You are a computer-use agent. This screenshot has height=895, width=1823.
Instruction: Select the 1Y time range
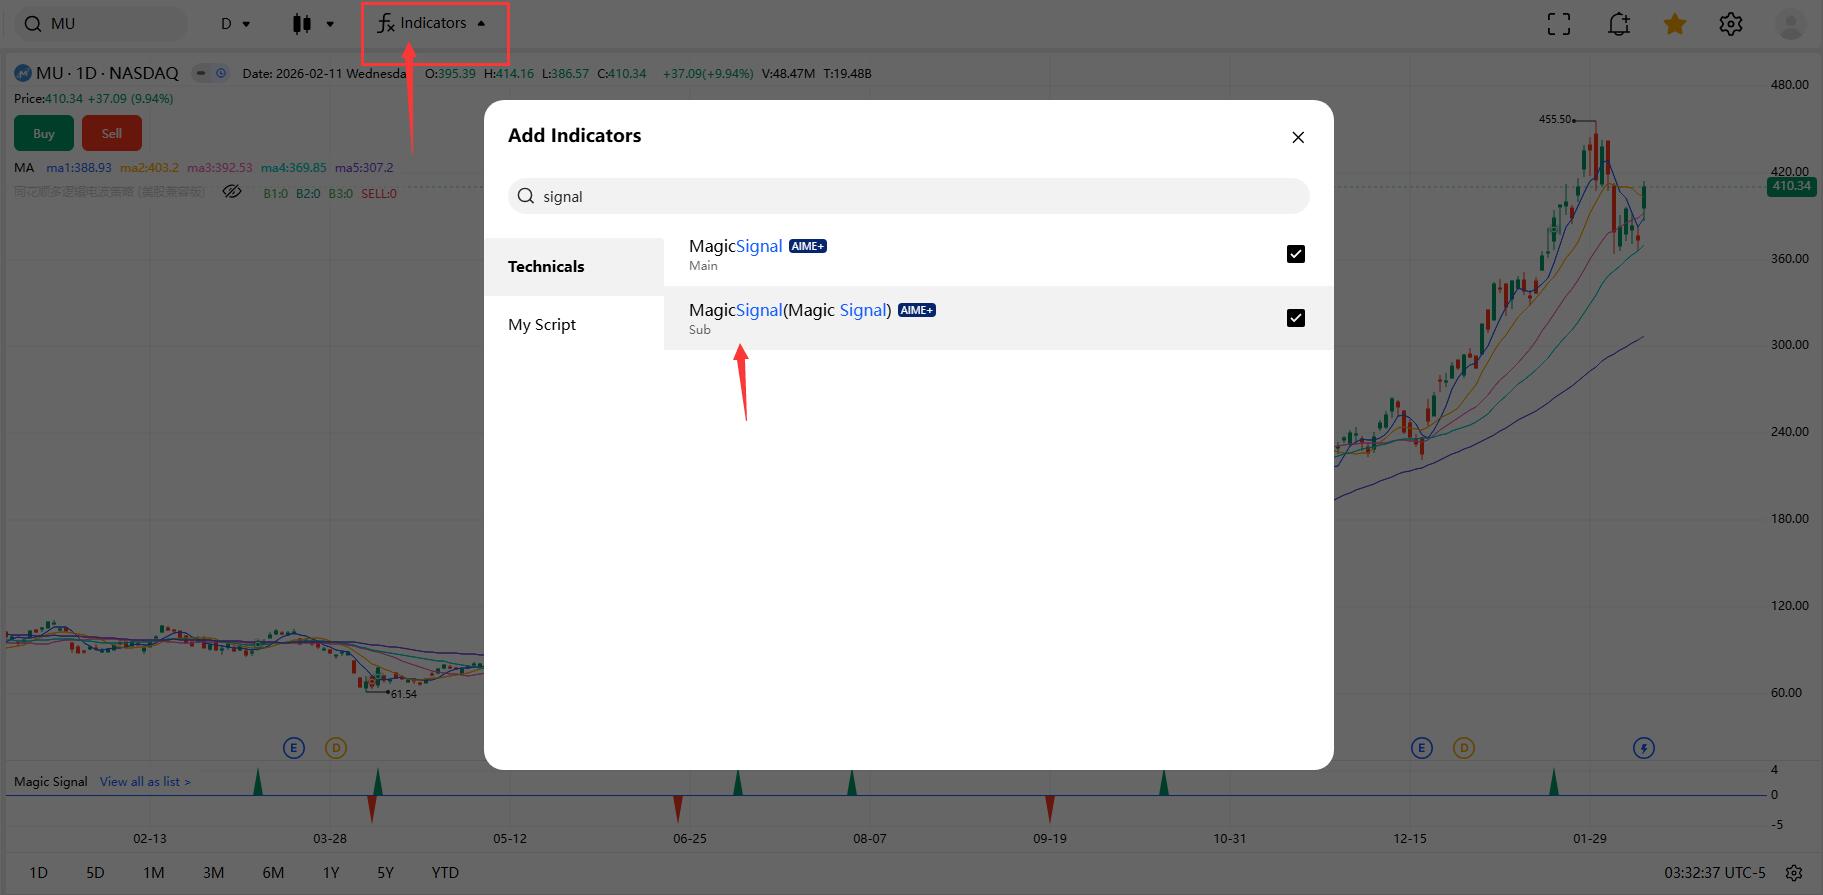(x=331, y=873)
